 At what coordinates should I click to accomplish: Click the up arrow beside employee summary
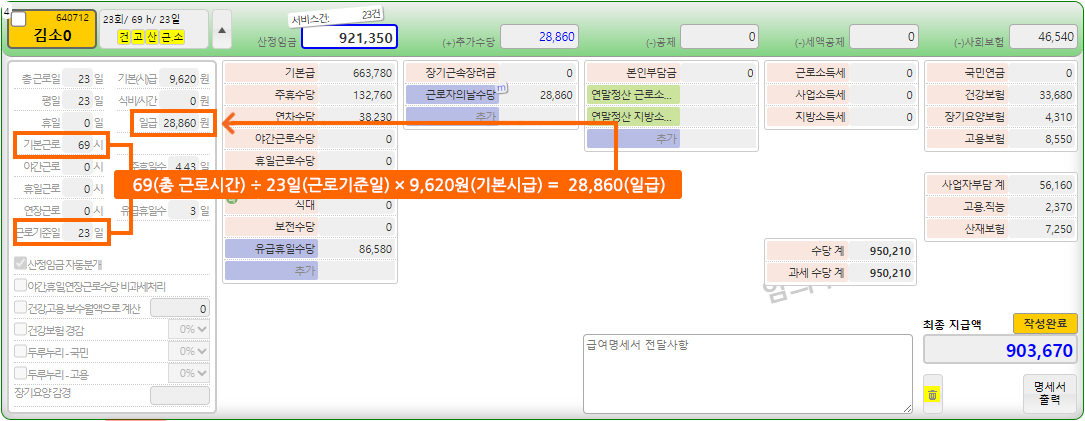tap(222, 29)
